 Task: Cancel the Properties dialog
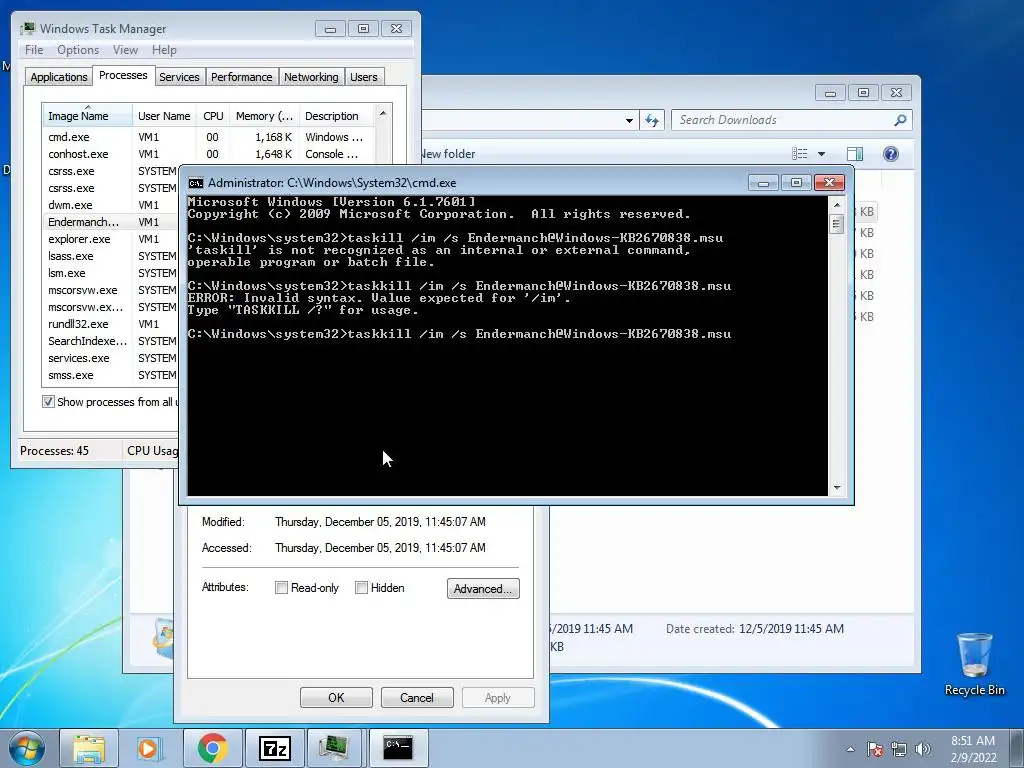[x=417, y=697]
